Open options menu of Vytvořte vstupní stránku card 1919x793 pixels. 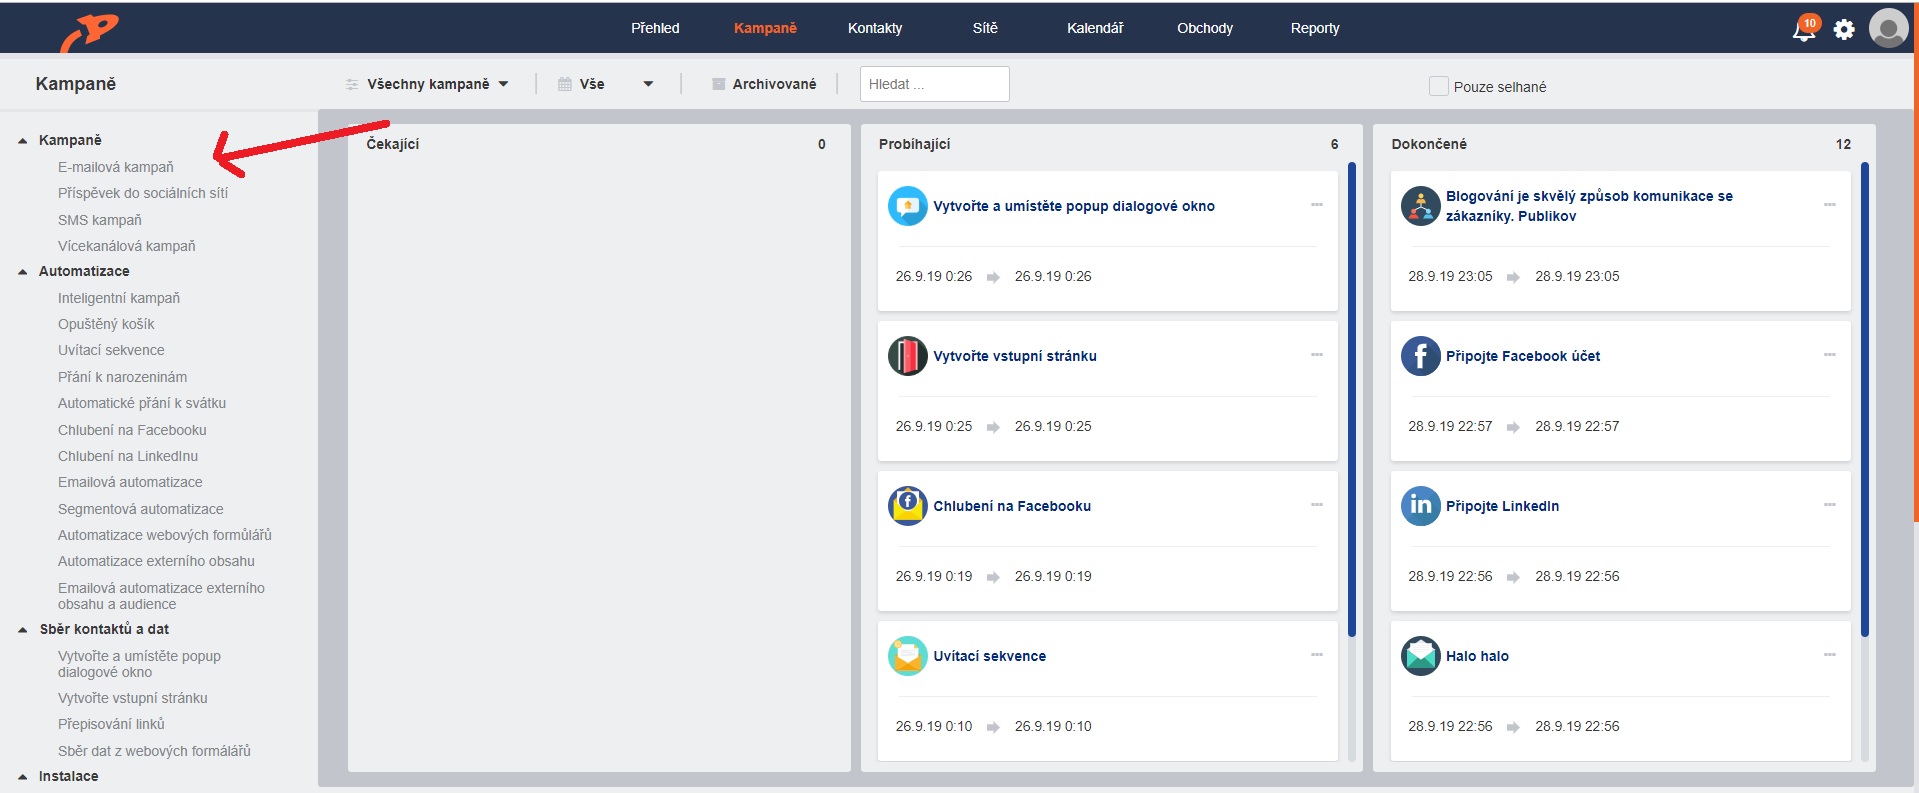coord(1317,355)
